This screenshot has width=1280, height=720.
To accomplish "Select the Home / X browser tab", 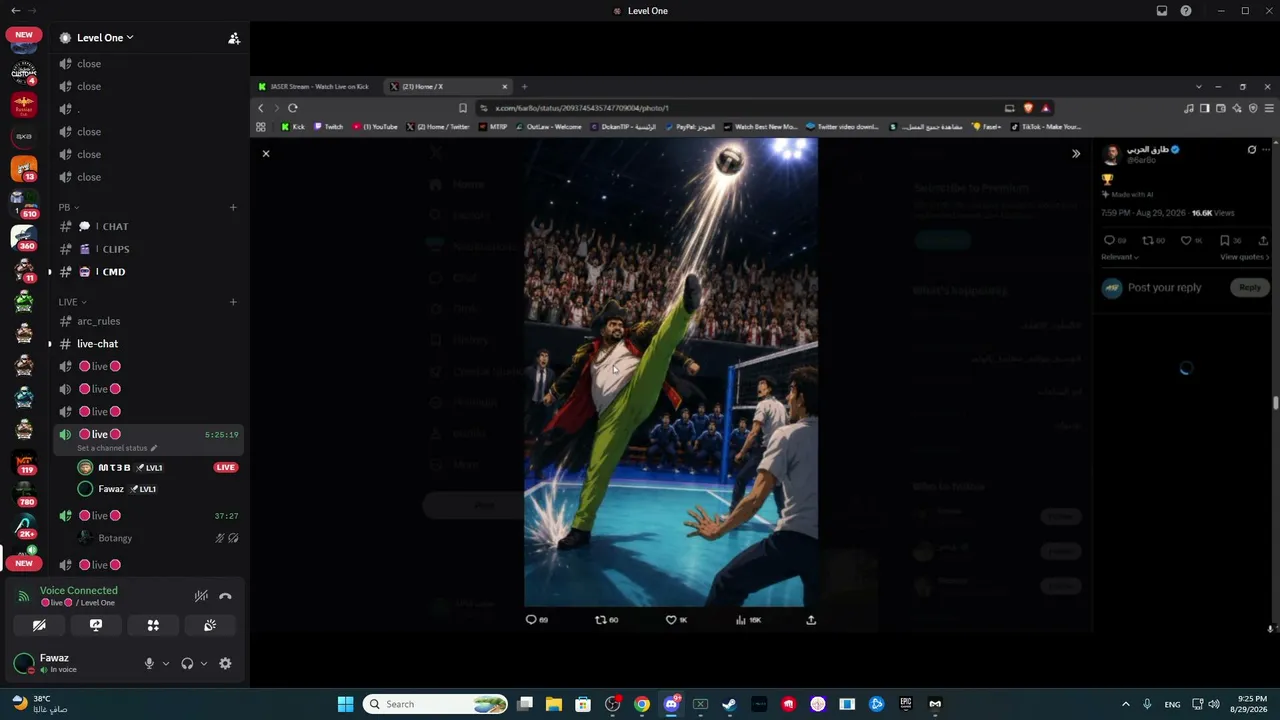I will [x=450, y=87].
